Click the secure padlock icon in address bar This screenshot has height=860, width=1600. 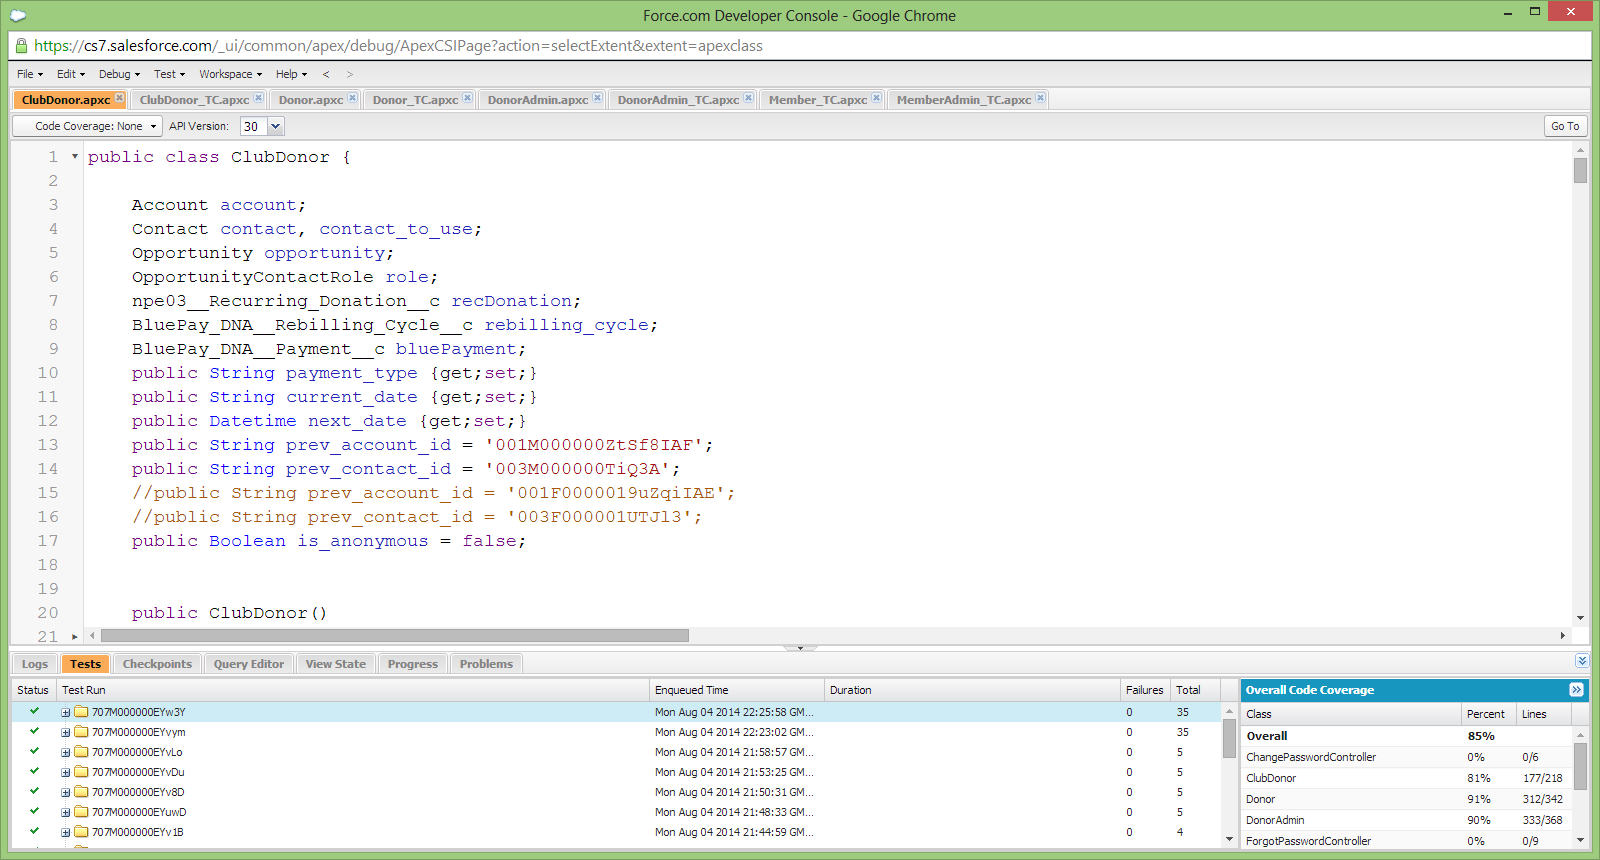click(21, 46)
